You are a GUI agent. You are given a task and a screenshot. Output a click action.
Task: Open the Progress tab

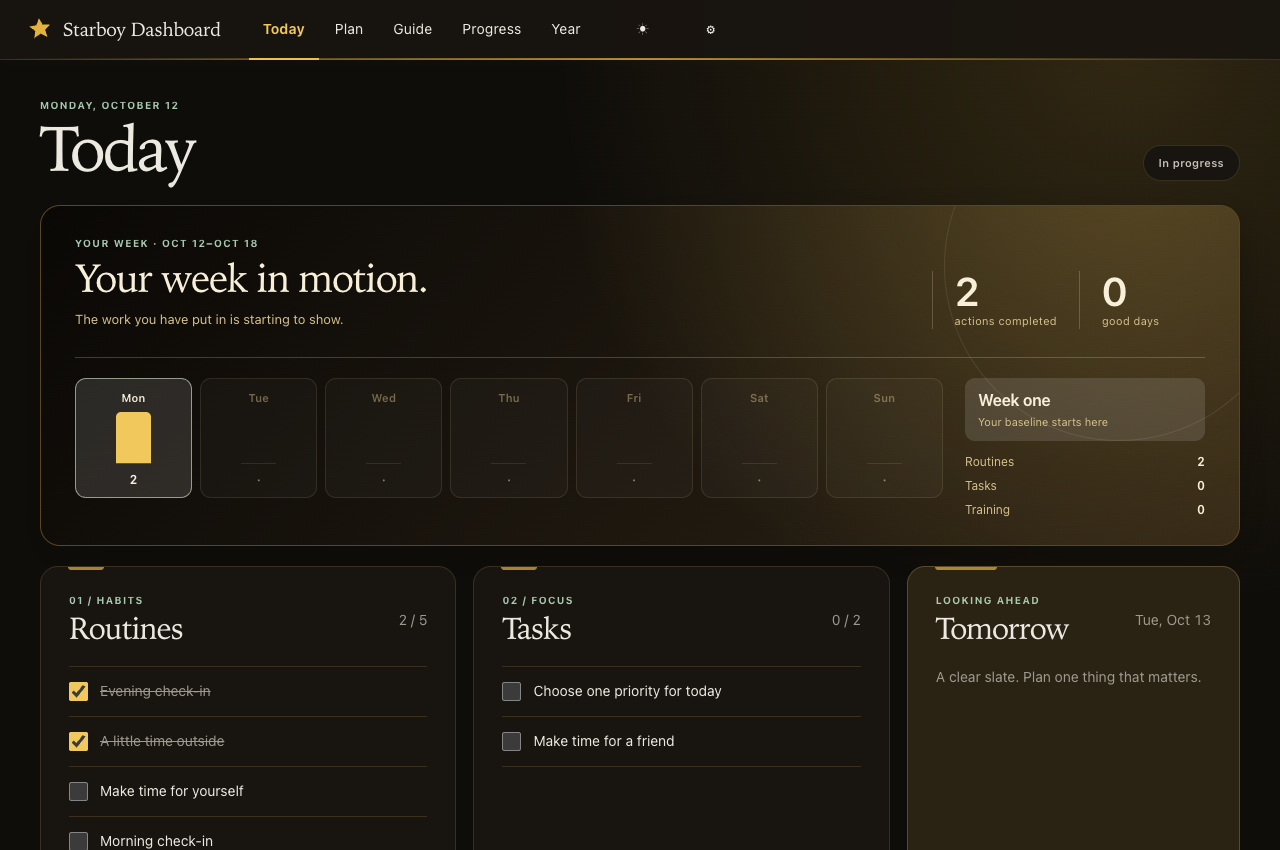click(492, 29)
